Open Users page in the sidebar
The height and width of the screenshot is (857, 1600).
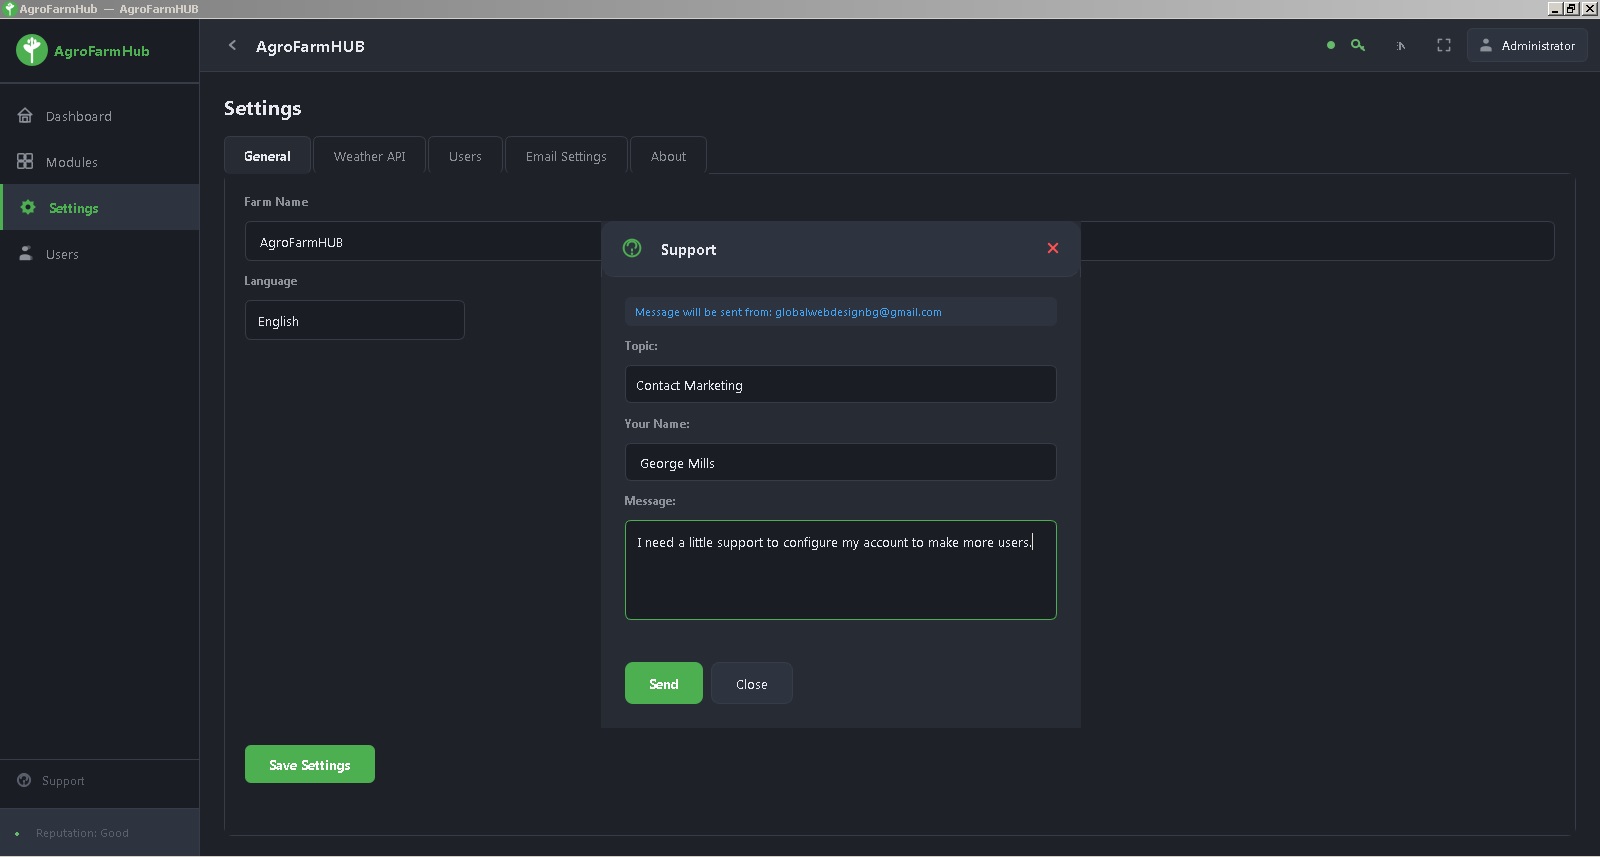(99, 254)
